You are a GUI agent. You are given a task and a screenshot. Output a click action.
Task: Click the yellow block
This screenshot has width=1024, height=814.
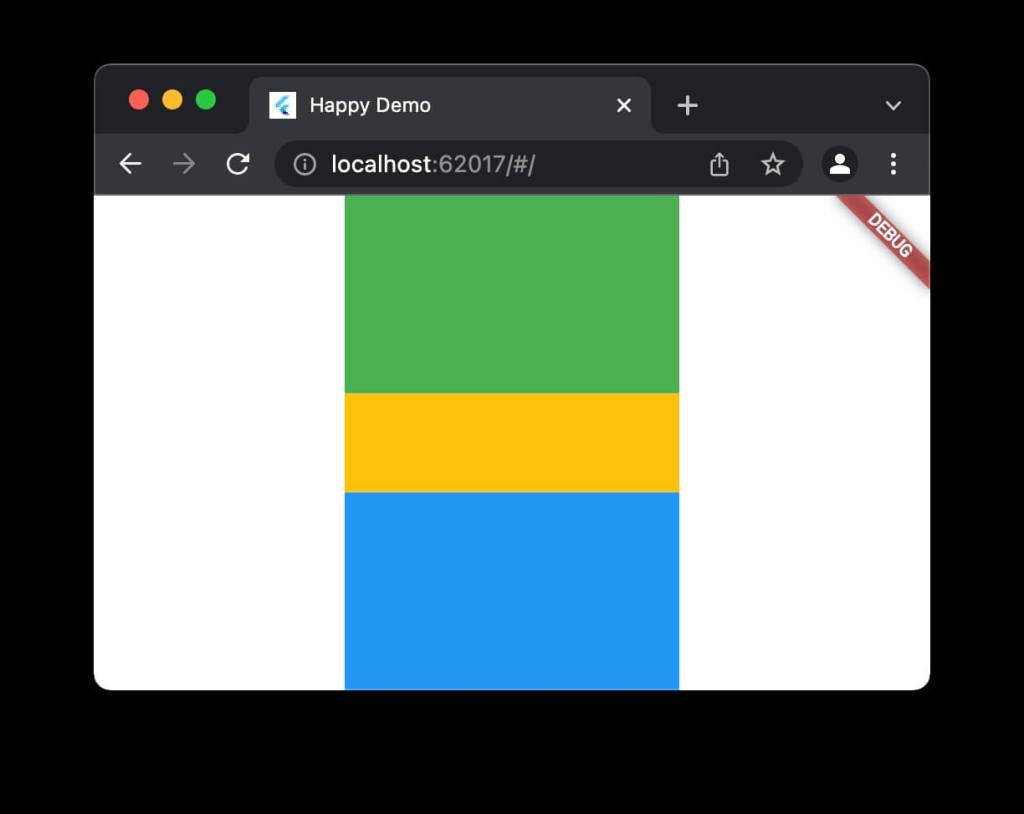(x=511, y=442)
